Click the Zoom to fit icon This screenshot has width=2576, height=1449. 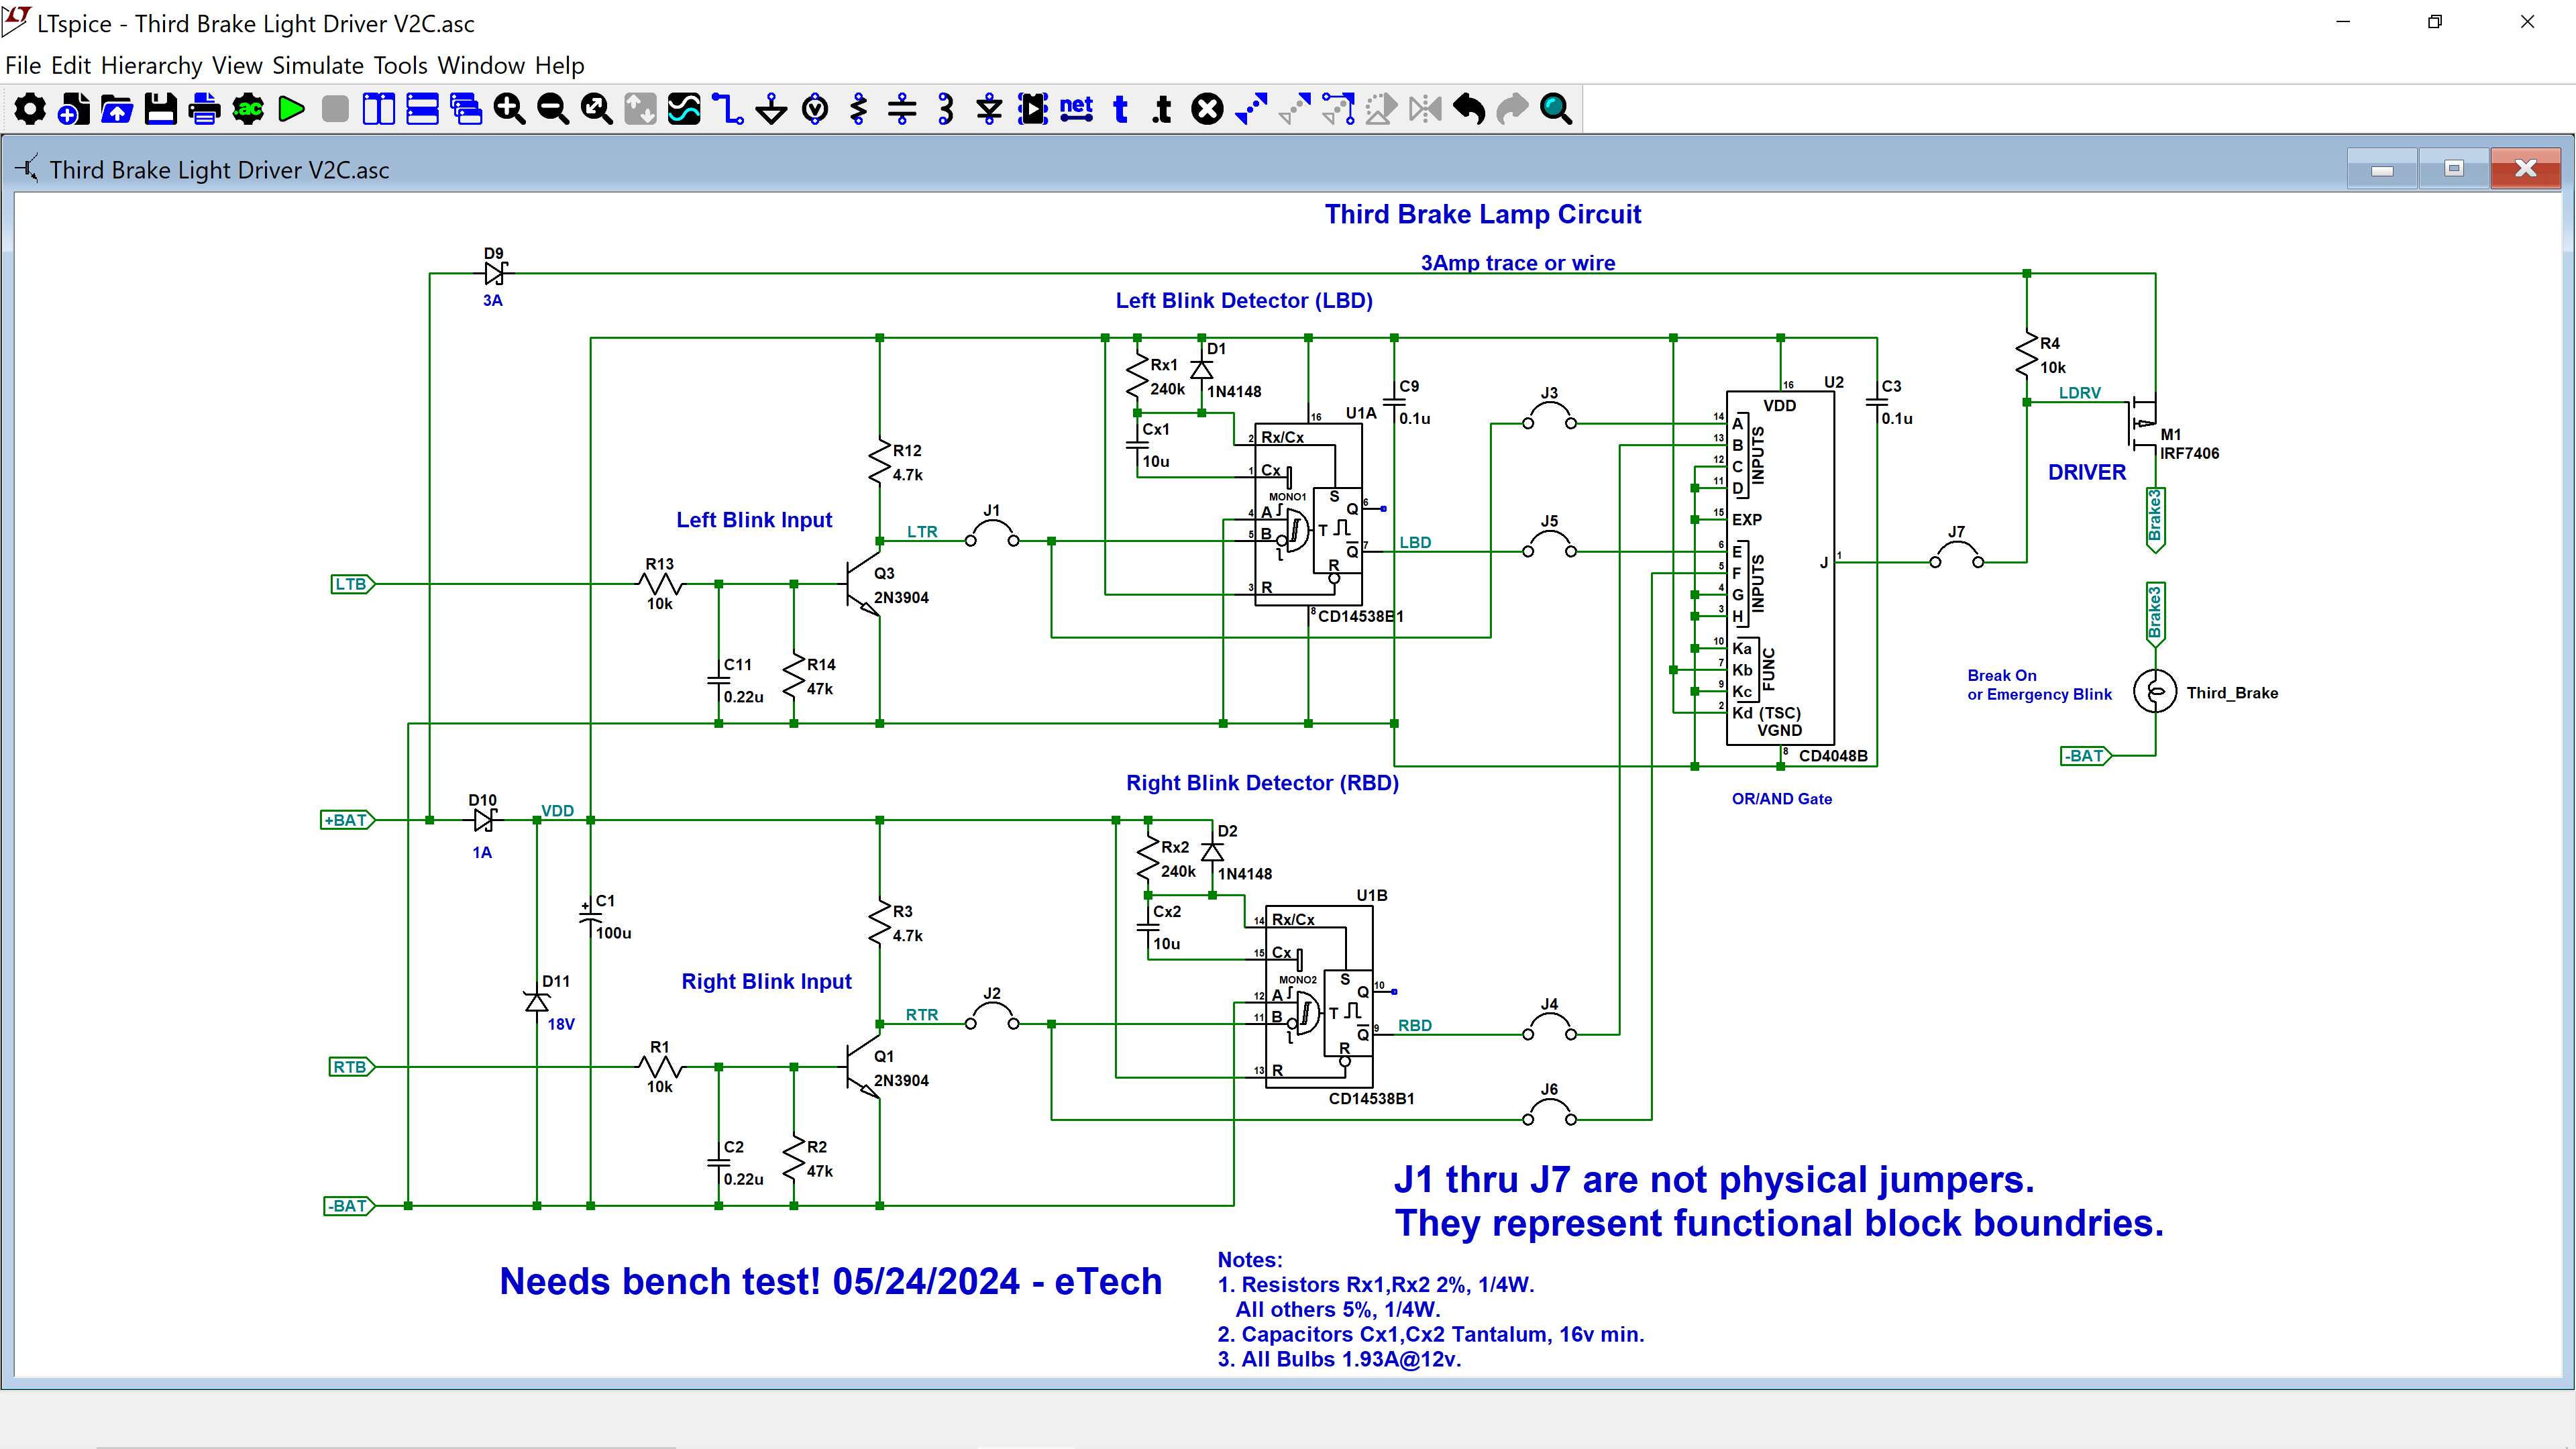coord(596,109)
